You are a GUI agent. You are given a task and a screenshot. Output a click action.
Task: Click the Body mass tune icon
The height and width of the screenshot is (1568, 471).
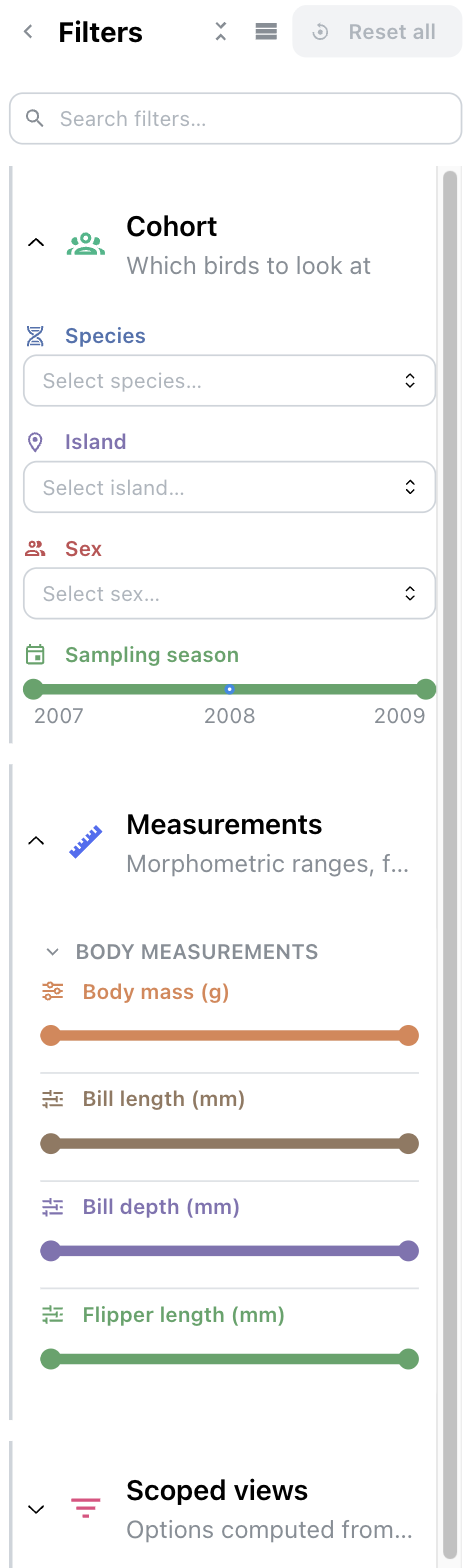(x=53, y=992)
